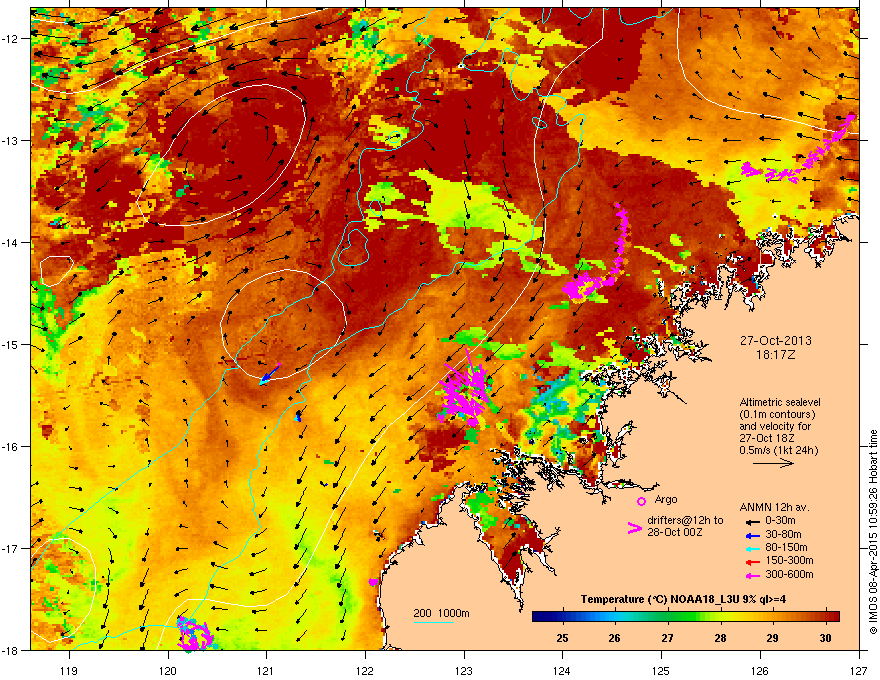
Task: Click the temperature colorbar at 30 degrees
Action: coord(825,617)
